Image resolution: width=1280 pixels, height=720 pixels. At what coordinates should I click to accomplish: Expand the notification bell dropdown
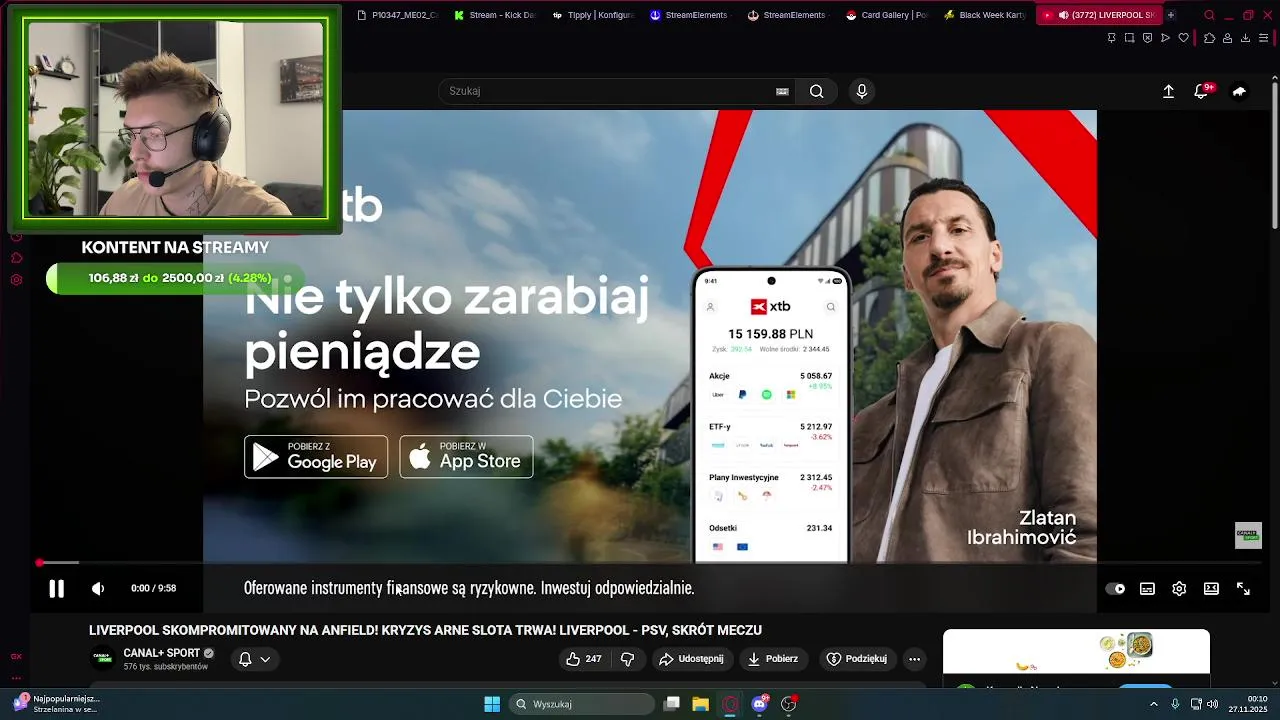pyautogui.click(x=254, y=659)
